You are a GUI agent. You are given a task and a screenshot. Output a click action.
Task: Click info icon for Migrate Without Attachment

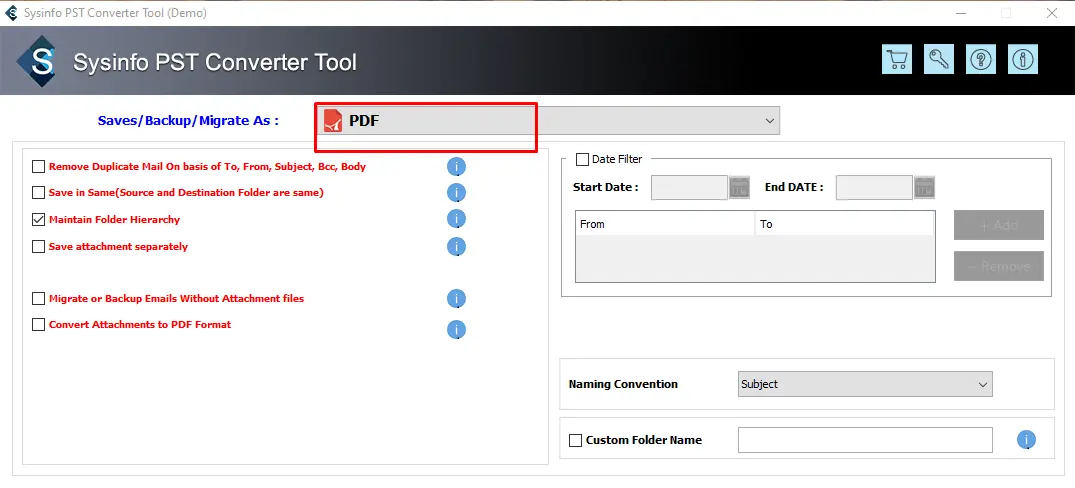click(x=456, y=299)
